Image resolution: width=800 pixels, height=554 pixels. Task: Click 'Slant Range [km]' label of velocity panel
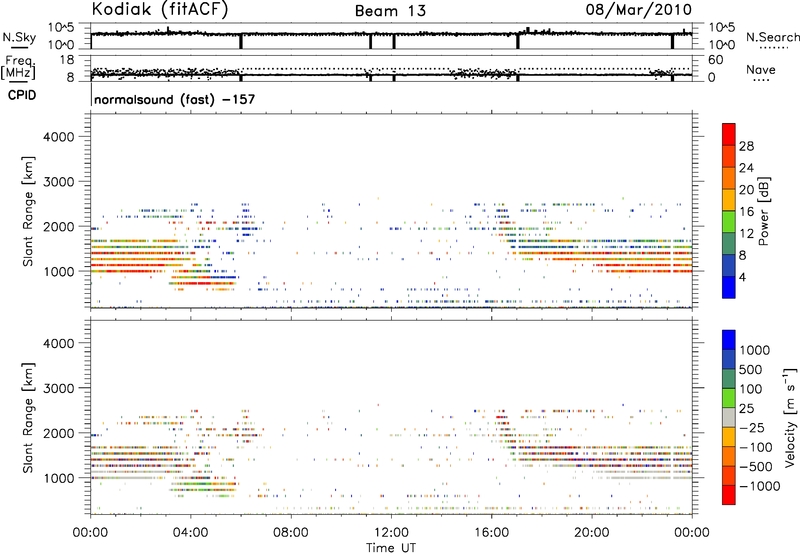click(x=28, y=417)
